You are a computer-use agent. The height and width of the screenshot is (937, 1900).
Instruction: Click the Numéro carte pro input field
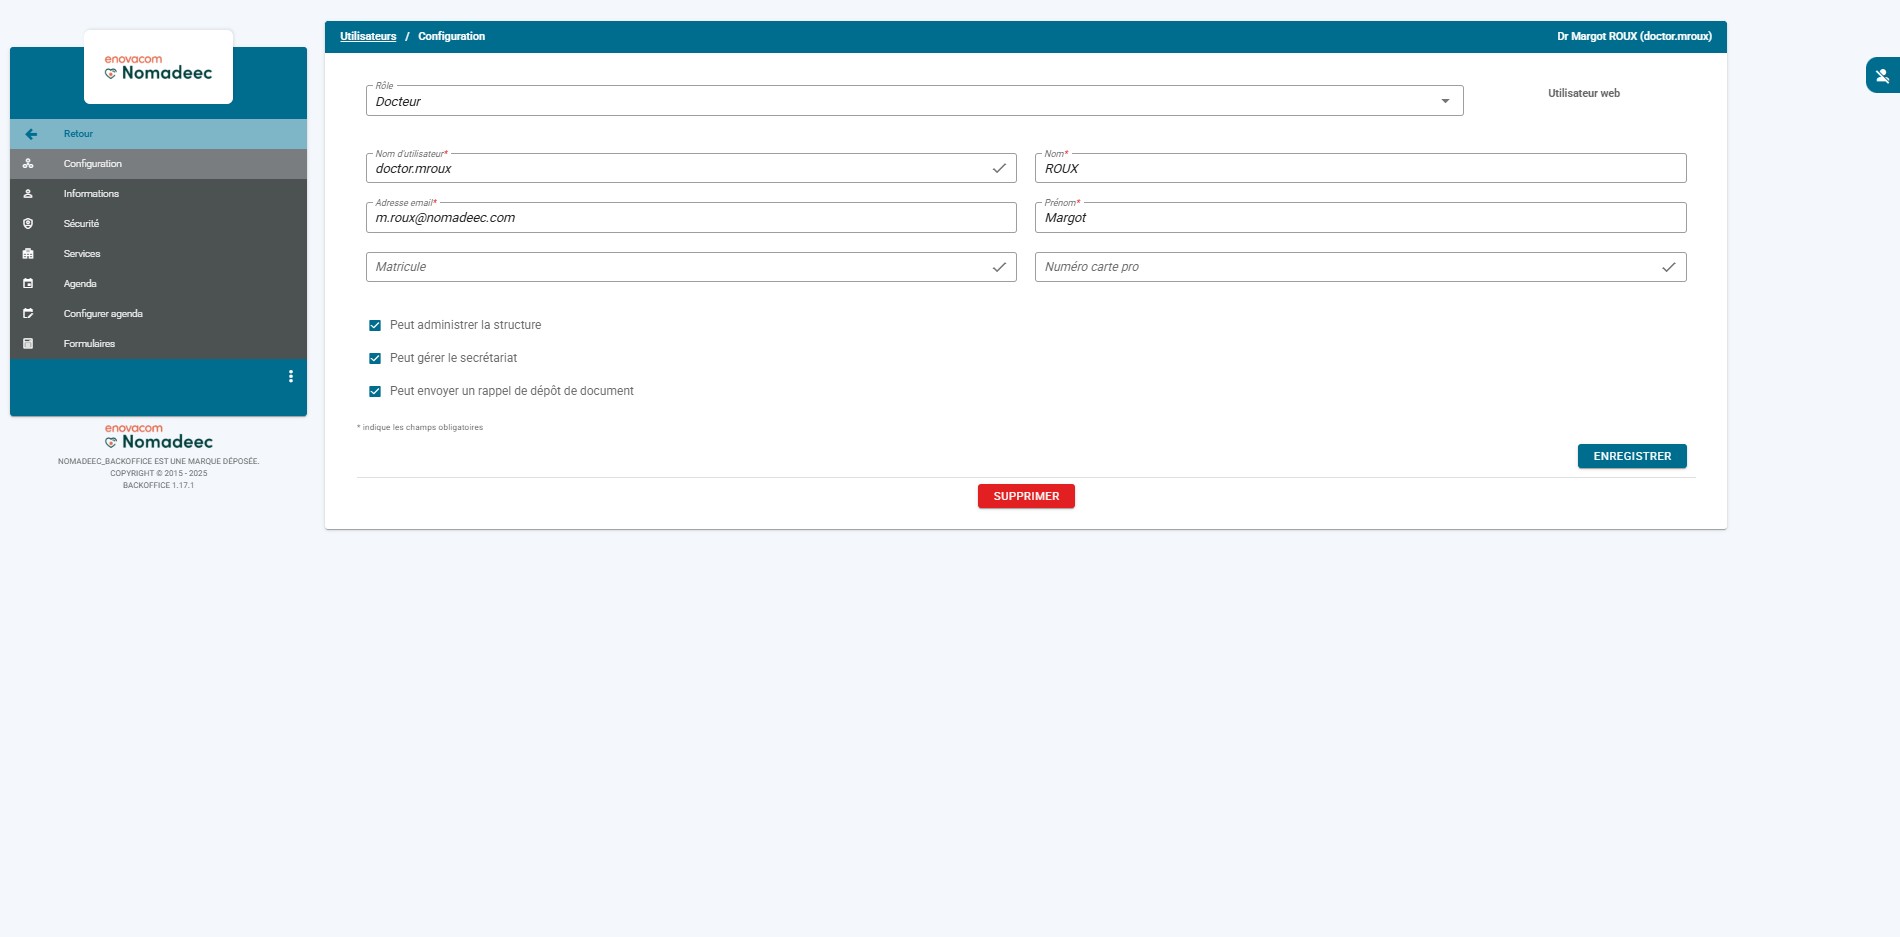pyautogui.click(x=1361, y=267)
